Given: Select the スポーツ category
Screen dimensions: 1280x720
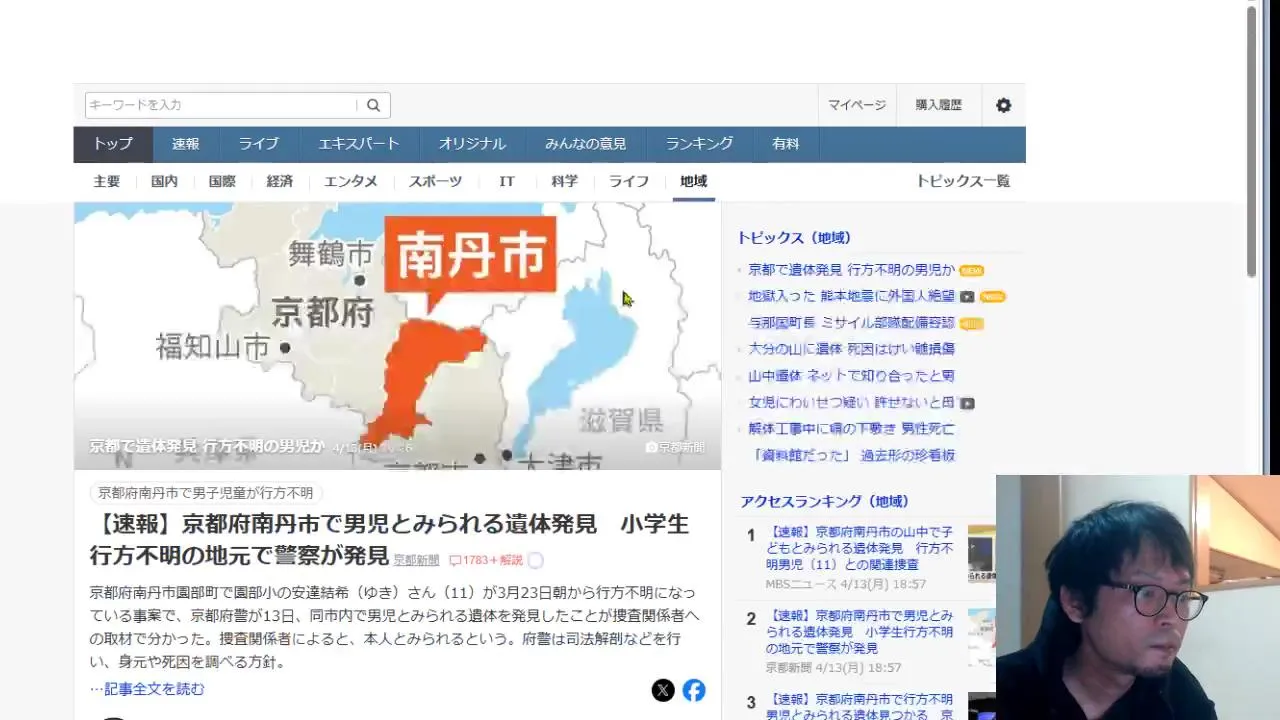Looking at the screenshot, I should tap(435, 181).
